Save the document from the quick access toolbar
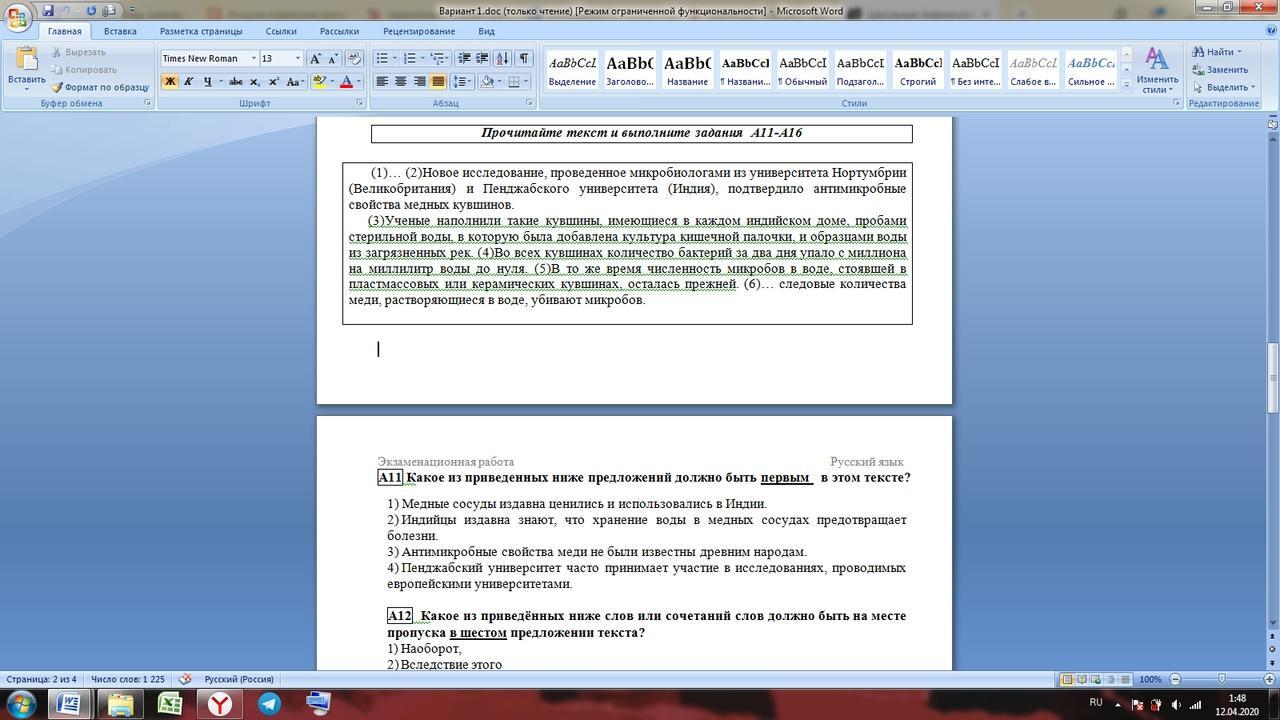This screenshot has width=1280, height=720. coord(47,11)
